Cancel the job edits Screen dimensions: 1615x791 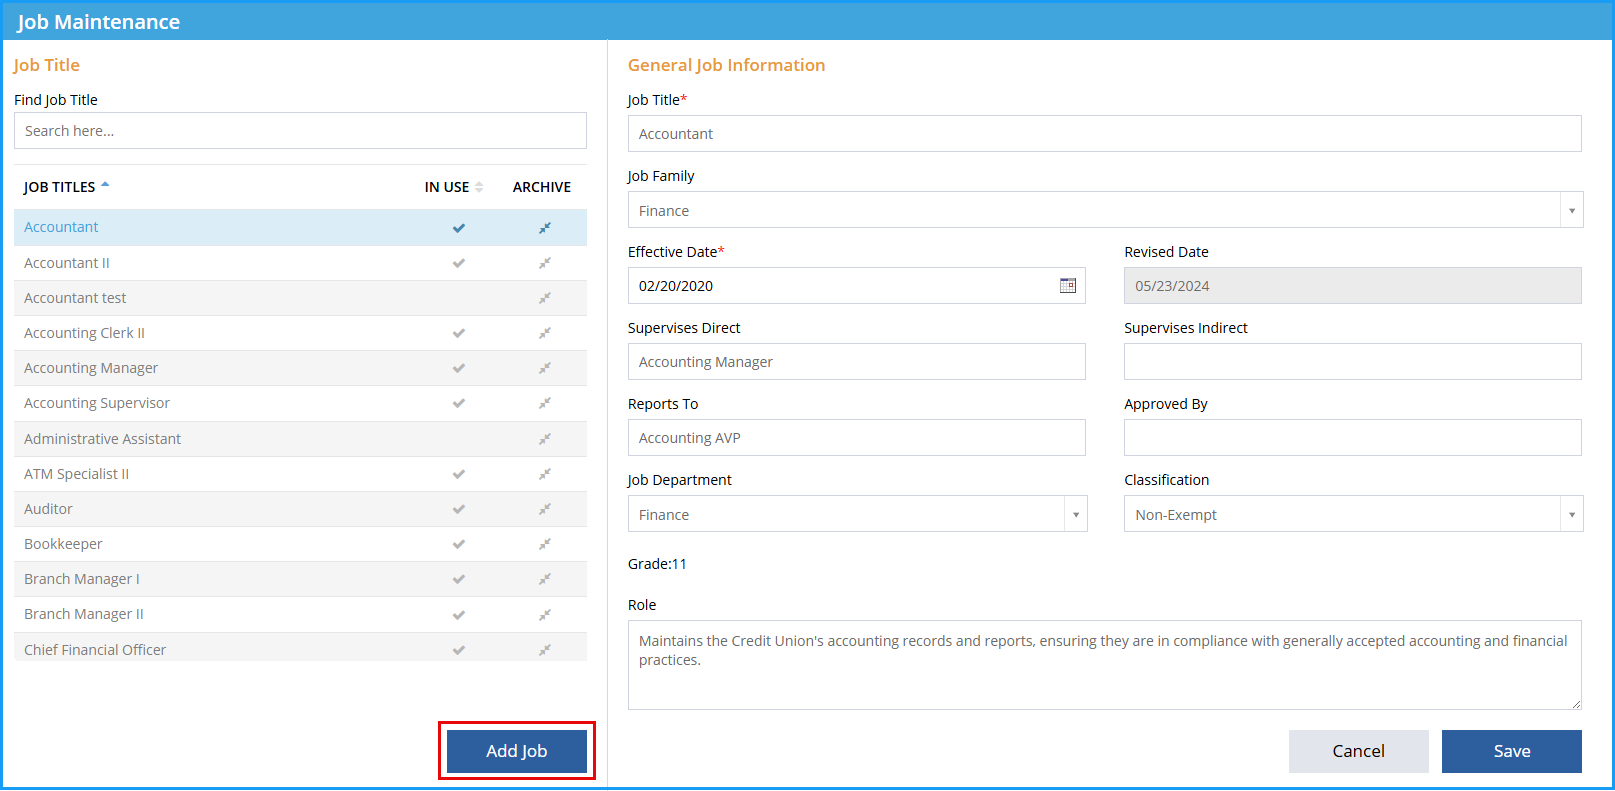tap(1359, 751)
